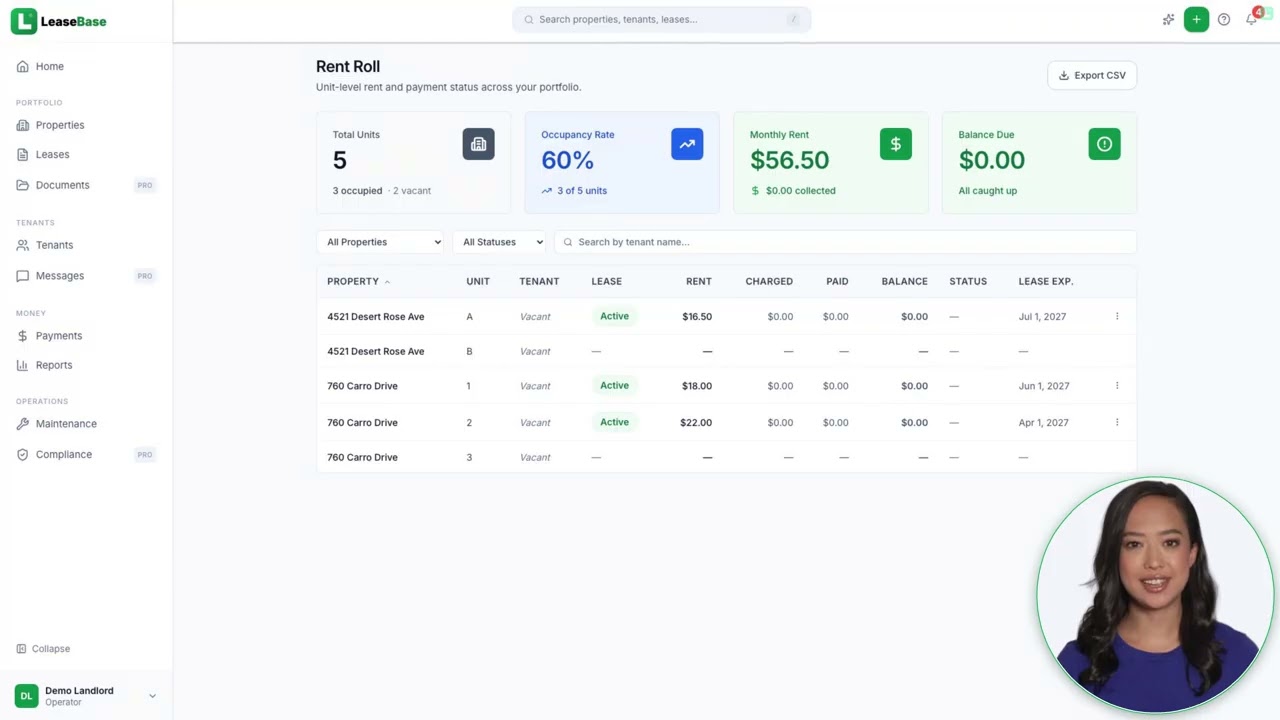Click the LeaseBase logo icon
Viewport: 1280px width, 720px height.
pyautogui.click(x=24, y=21)
